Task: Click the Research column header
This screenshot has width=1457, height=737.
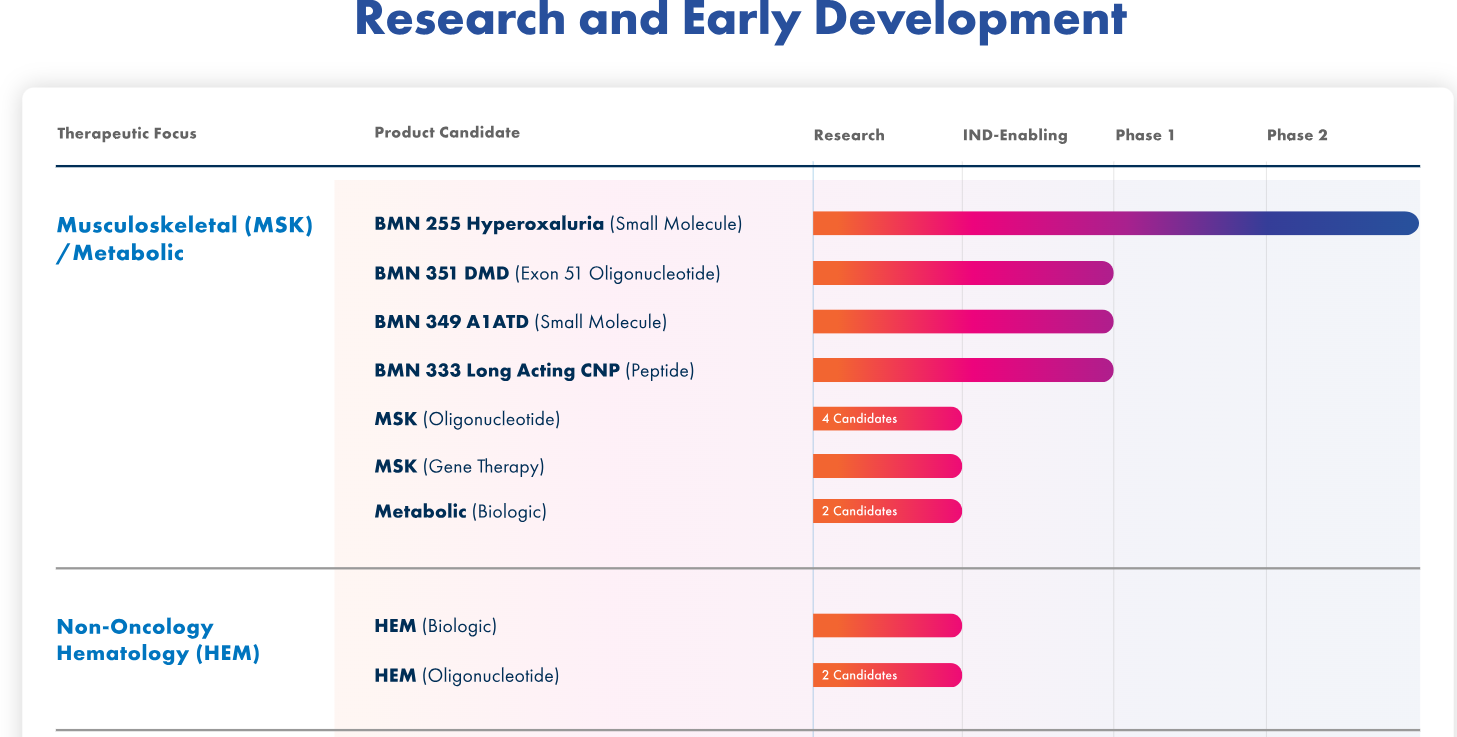Action: point(849,135)
